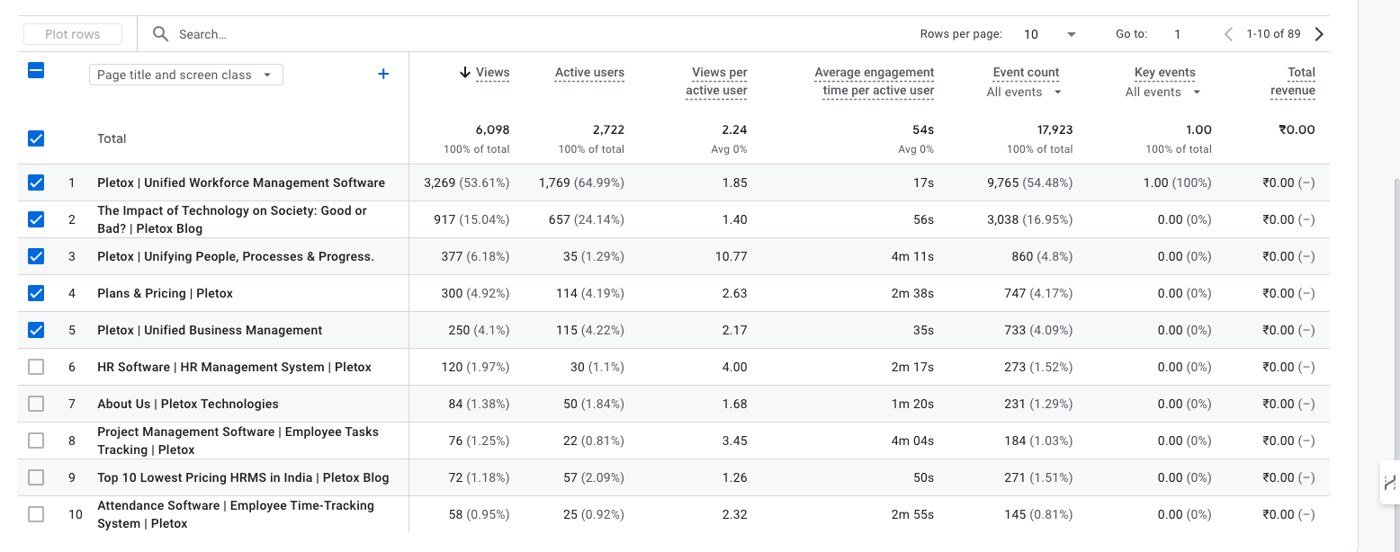Image resolution: width=1400 pixels, height=552 pixels.
Task: Sort by the Active users column
Action: (590, 72)
